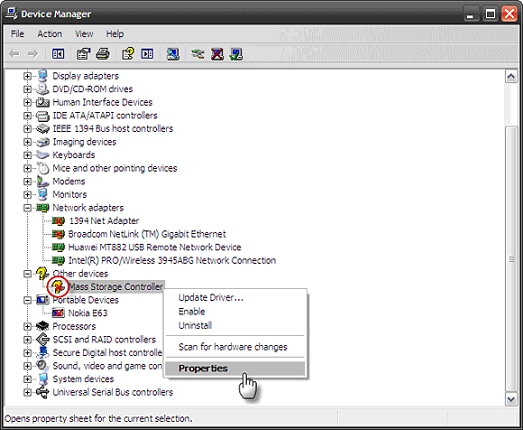Screen dimensions: 523x430
Task: Click the red X Uninstall toolbar icon
Action: 217,54
